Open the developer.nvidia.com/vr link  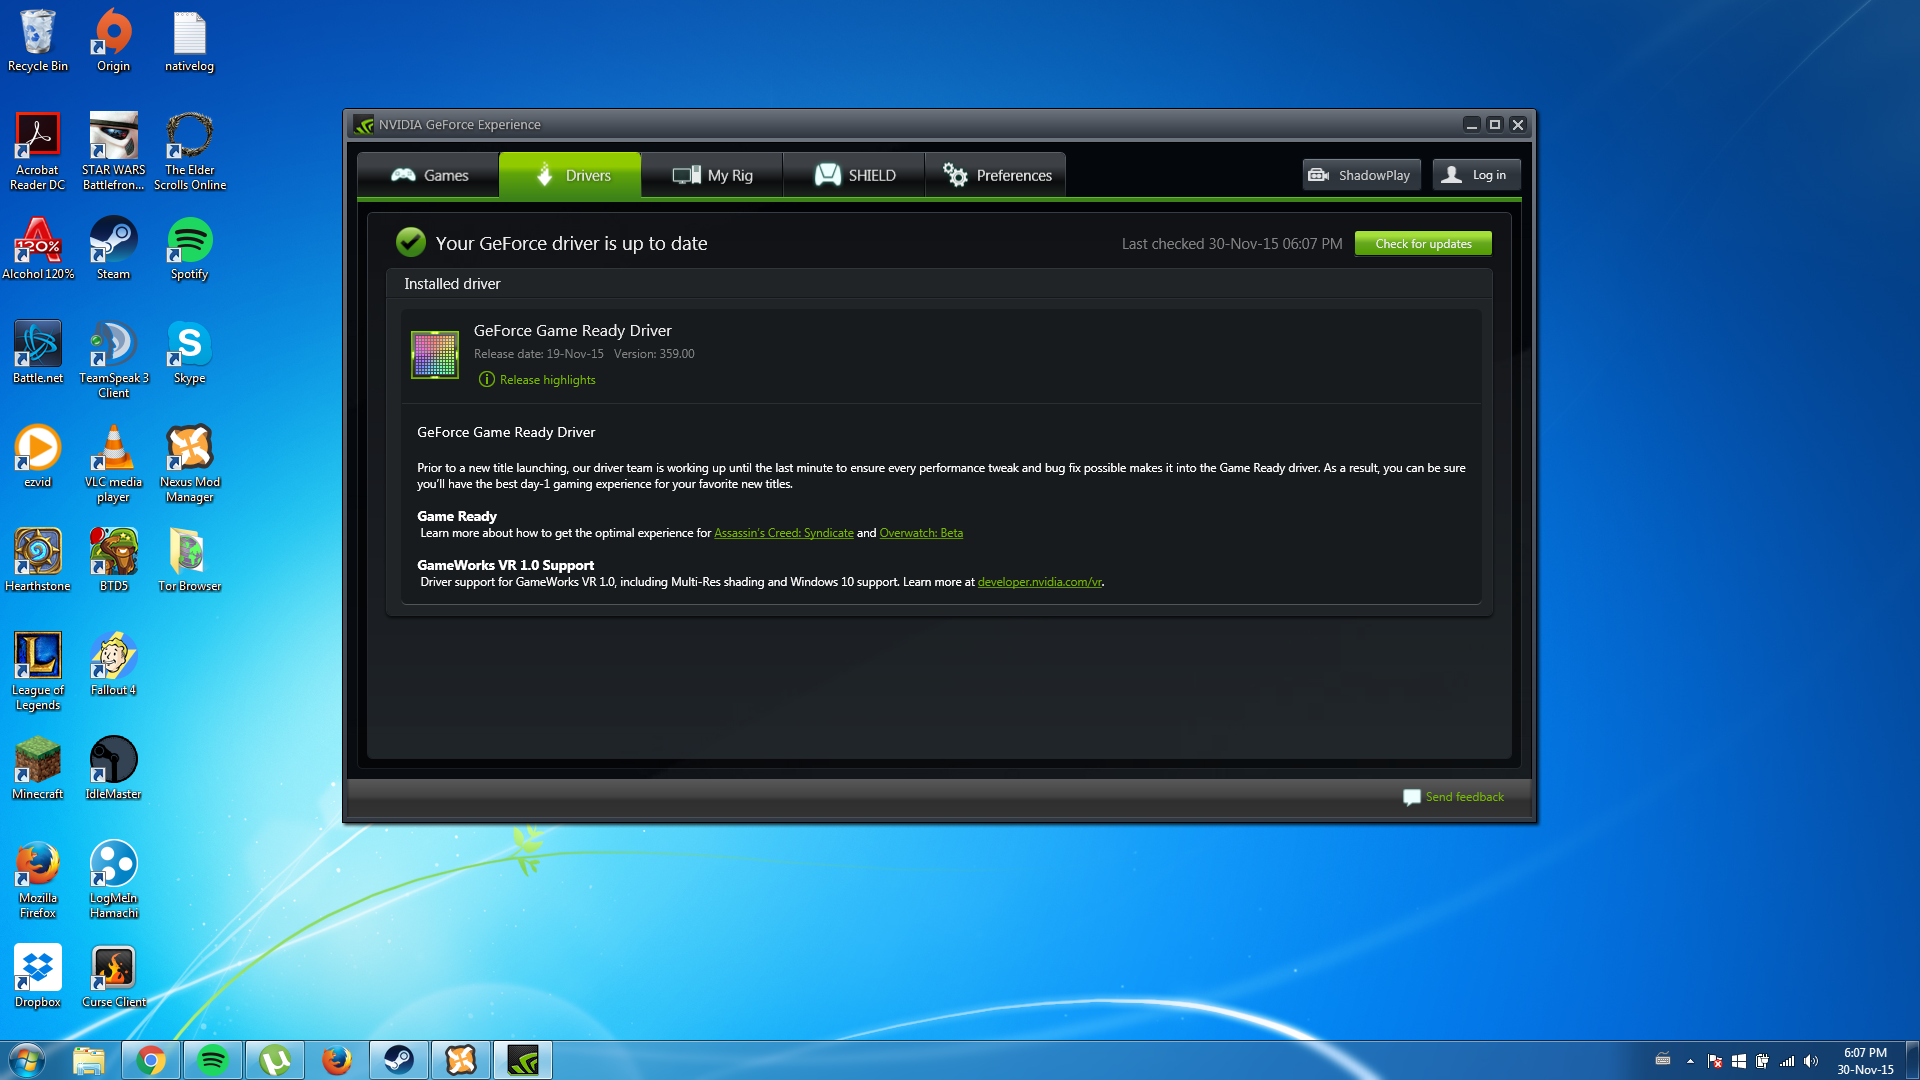pyautogui.click(x=1039, y=582)
